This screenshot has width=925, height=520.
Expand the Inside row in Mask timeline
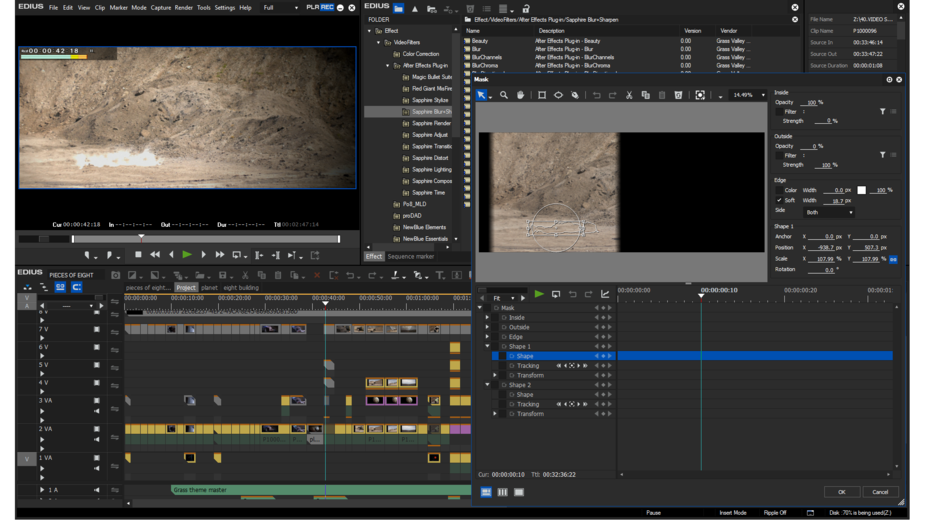click(x=487, y=318)
